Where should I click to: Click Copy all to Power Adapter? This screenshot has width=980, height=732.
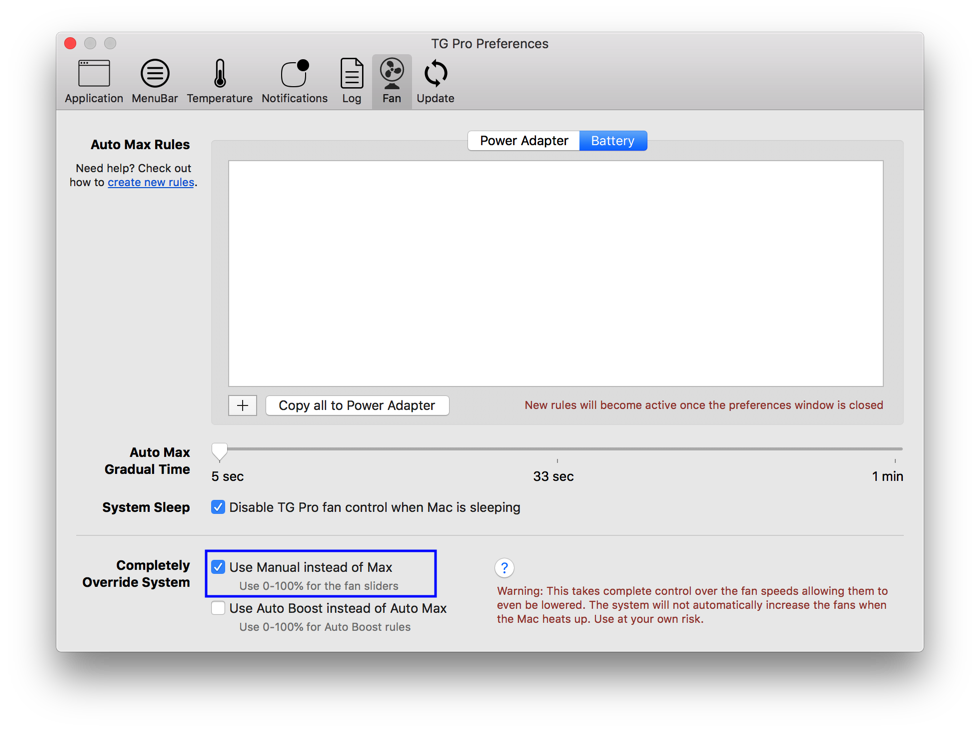click(357, 406)
